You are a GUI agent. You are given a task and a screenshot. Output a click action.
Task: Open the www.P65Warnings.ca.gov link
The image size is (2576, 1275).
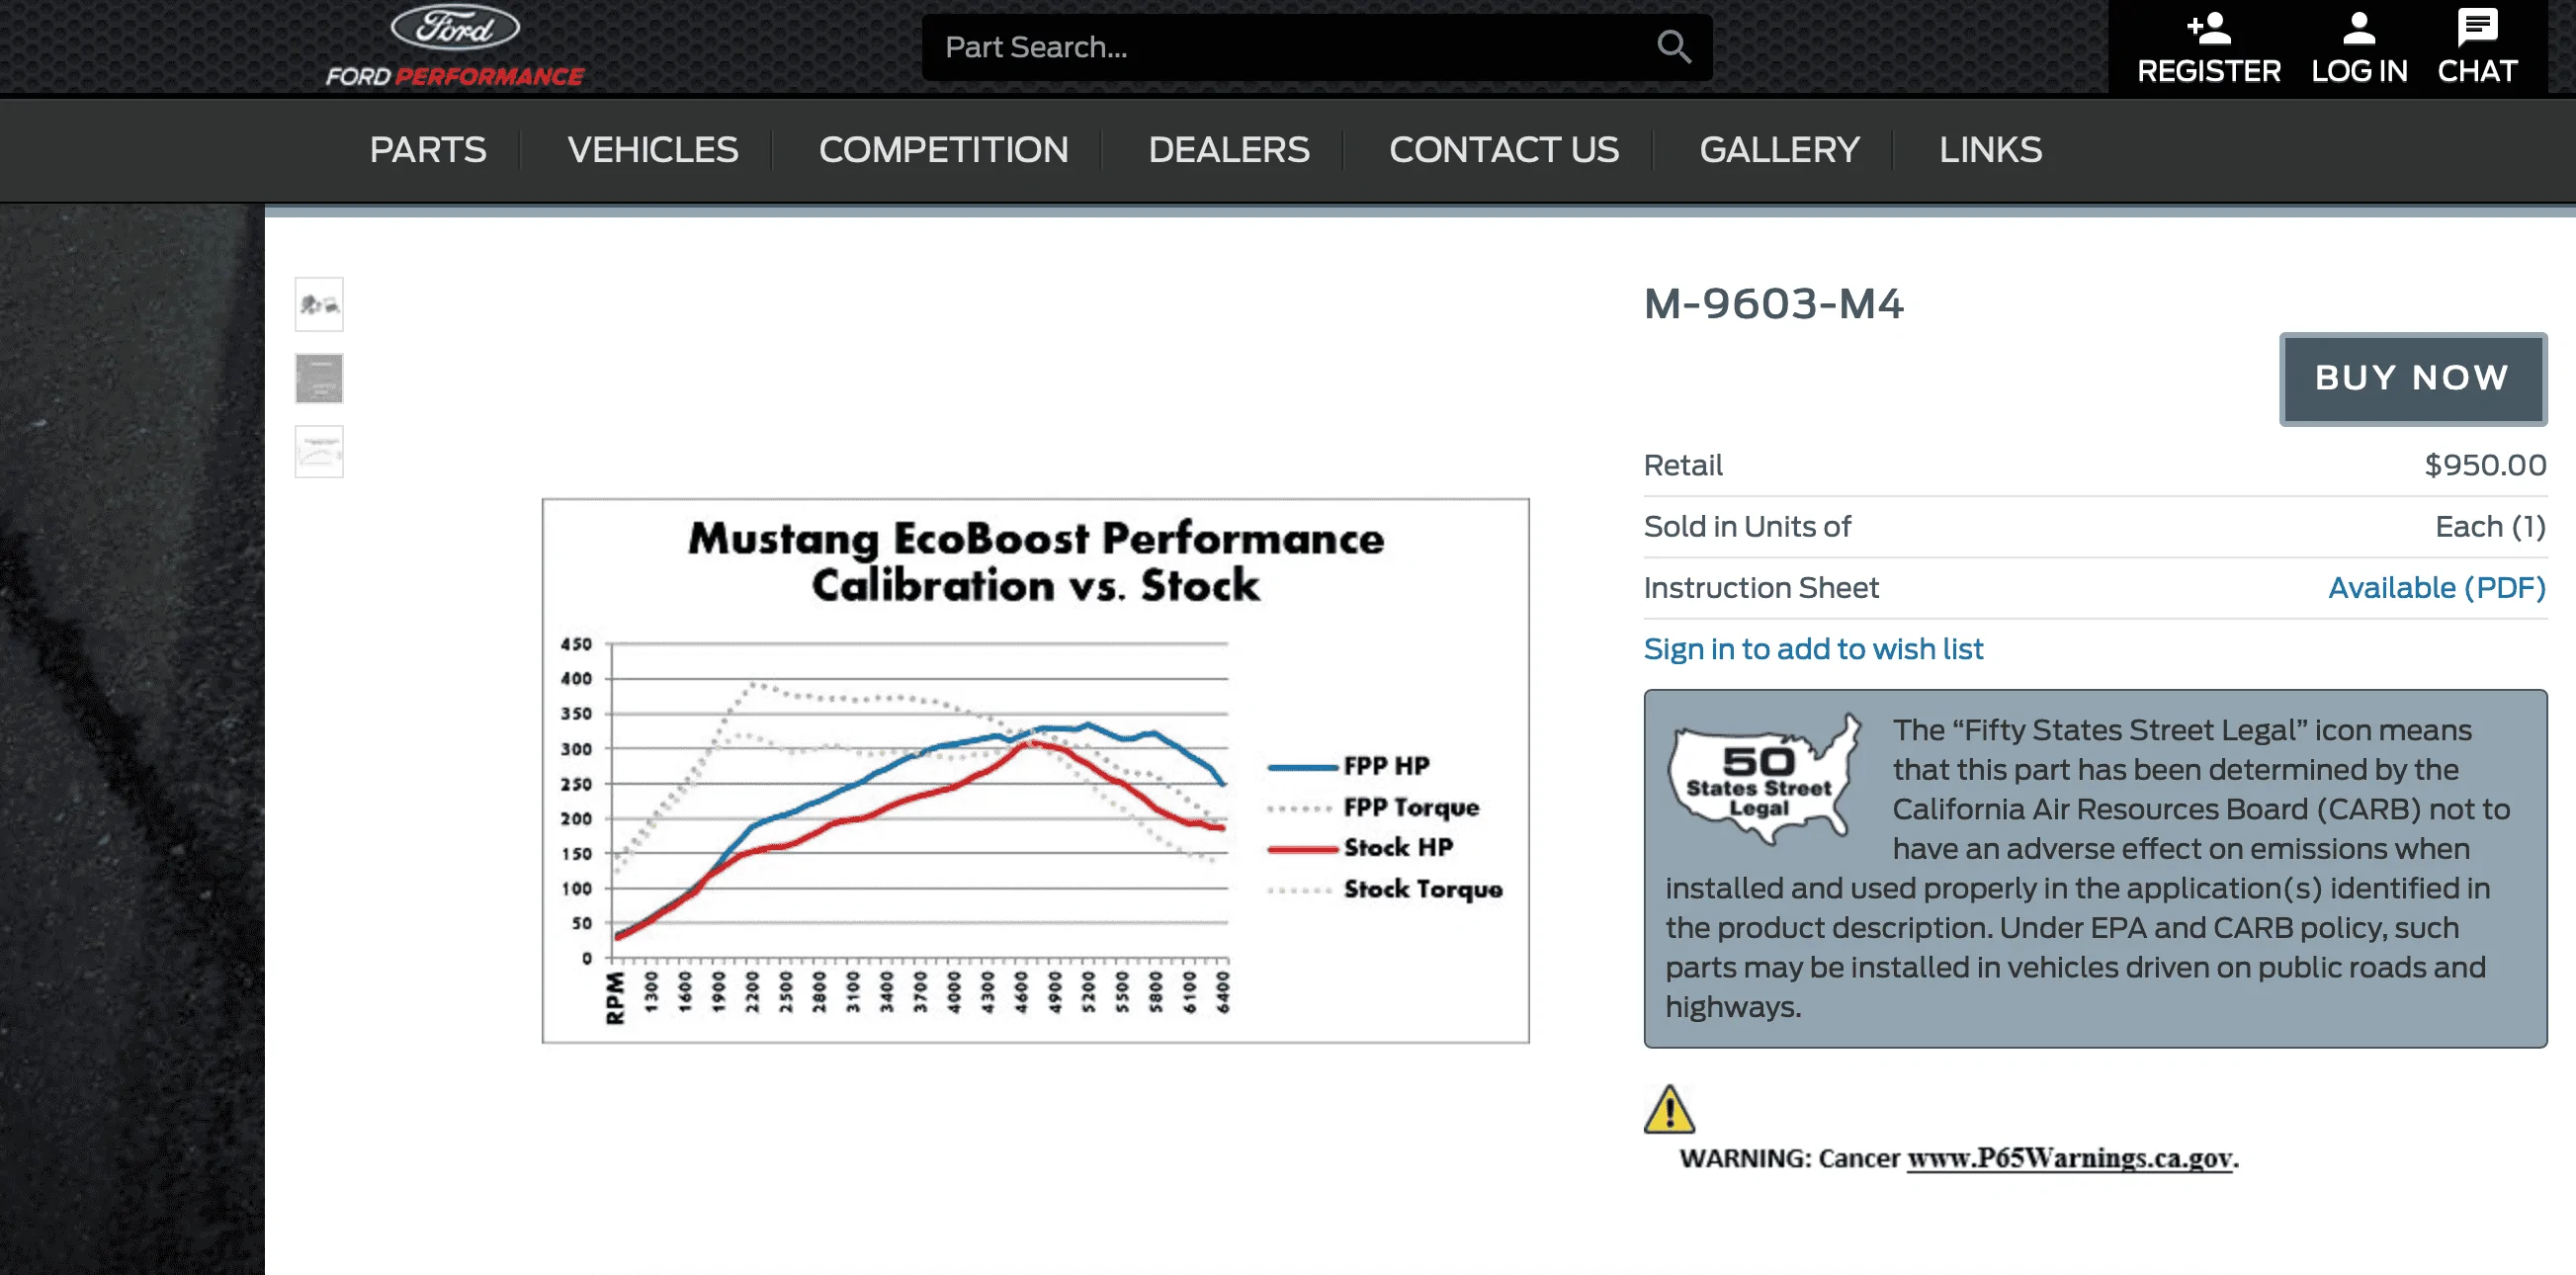pyautogui.click(x=2069, y=1158)
